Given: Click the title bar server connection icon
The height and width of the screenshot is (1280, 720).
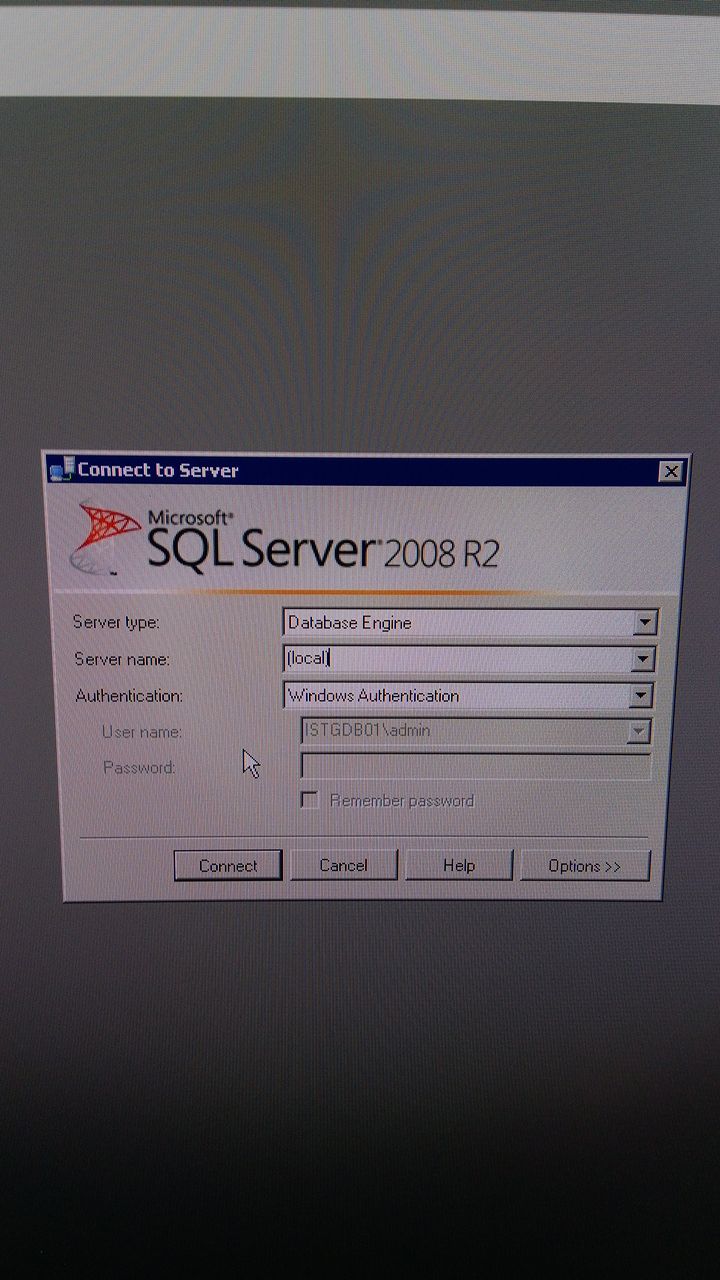Looking at the screenshot, I should (x=61, y=469).
